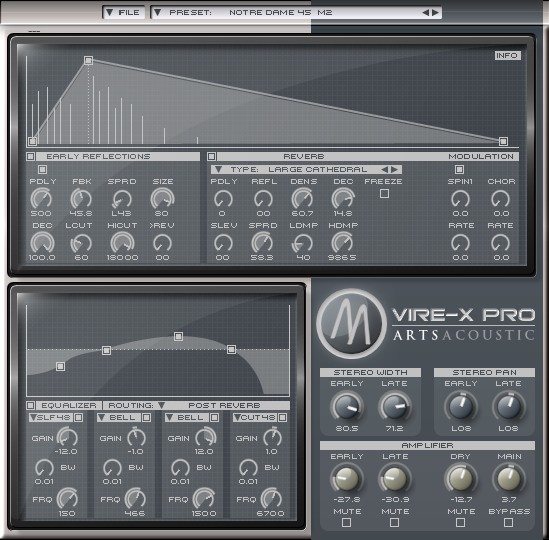Click the early reflections PDLY knob (500)
Screen dimensions: 549x540
(x=41, y=199)
